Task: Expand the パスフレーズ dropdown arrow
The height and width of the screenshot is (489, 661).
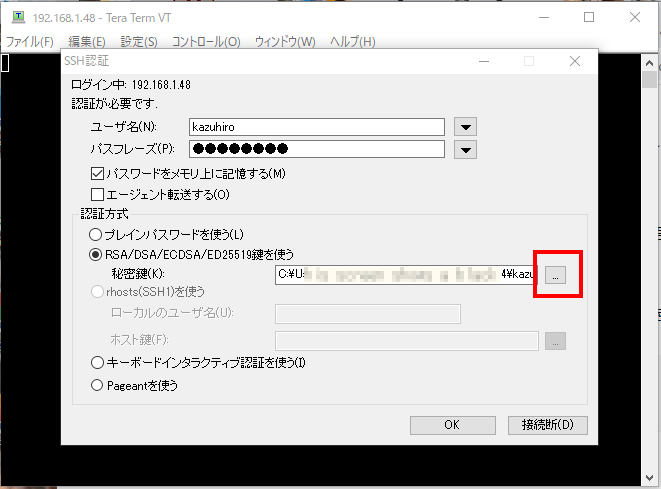Action: pos(465,150)
